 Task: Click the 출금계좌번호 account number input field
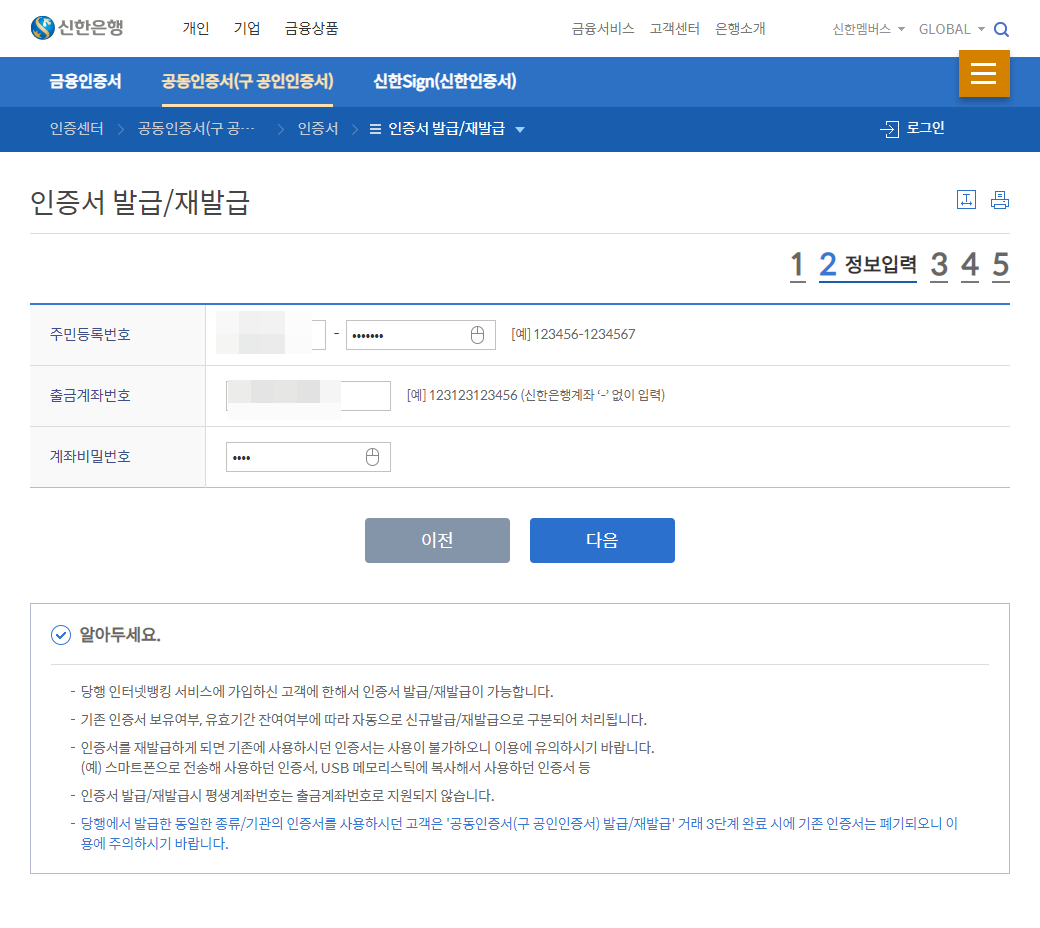307,395
